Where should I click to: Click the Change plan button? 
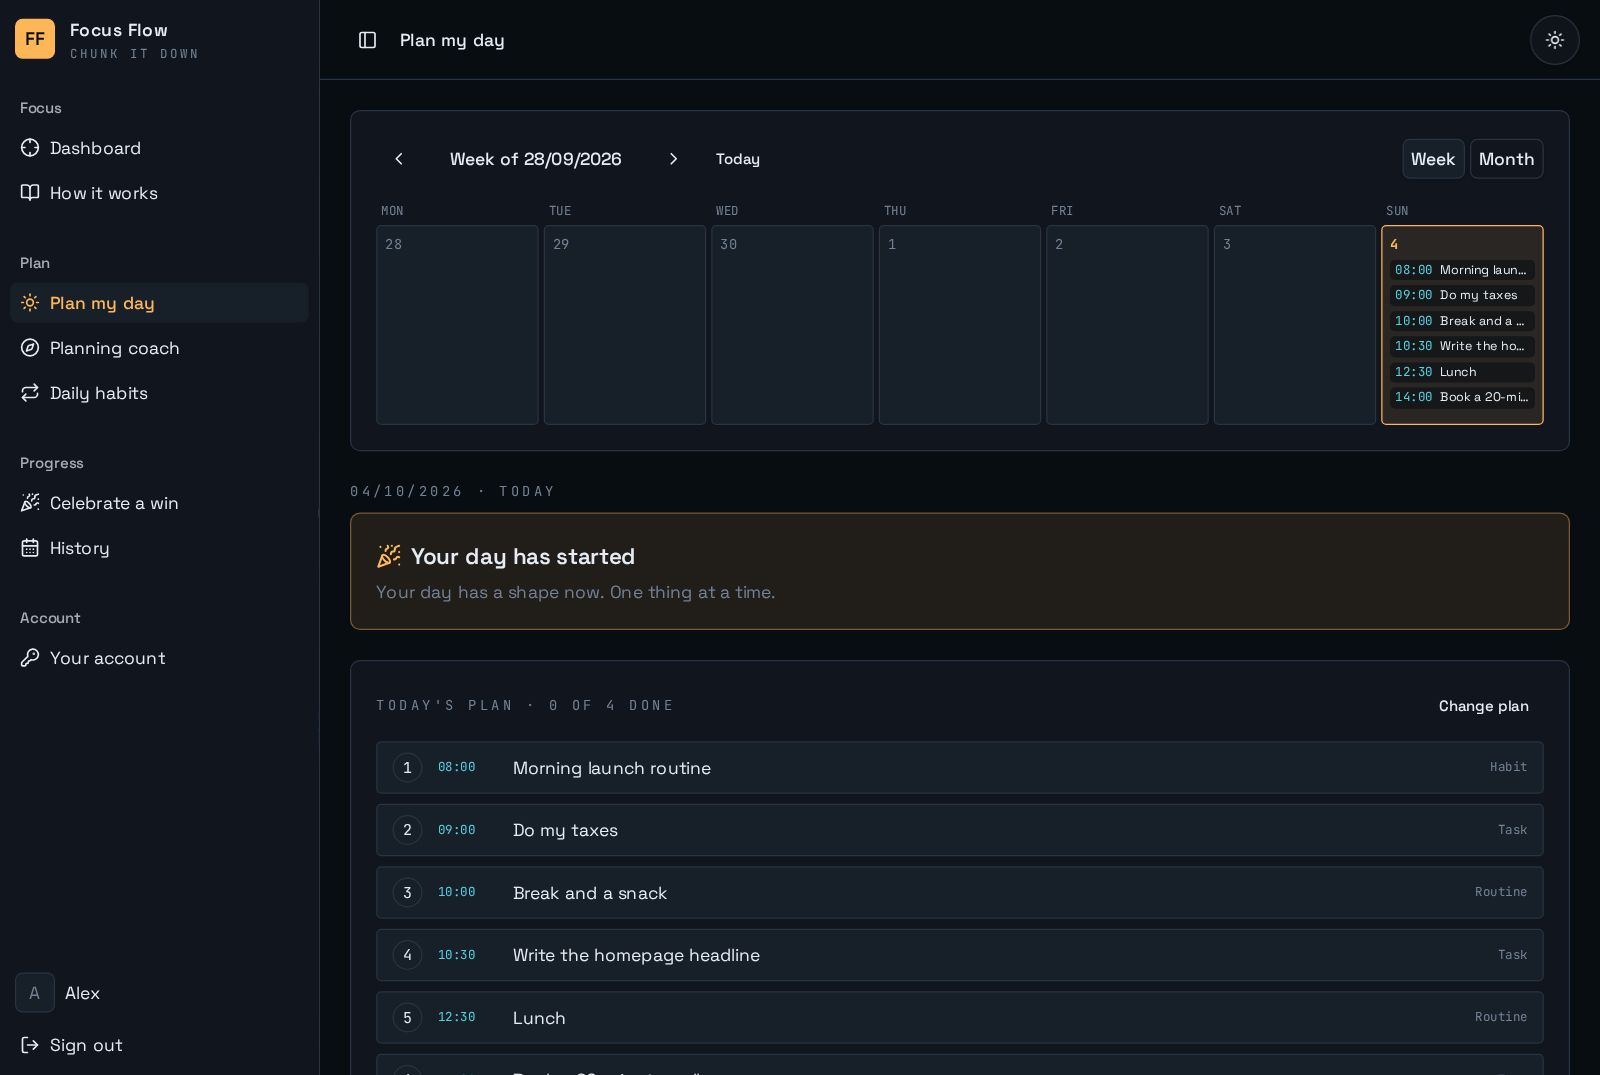(1484, 706)
